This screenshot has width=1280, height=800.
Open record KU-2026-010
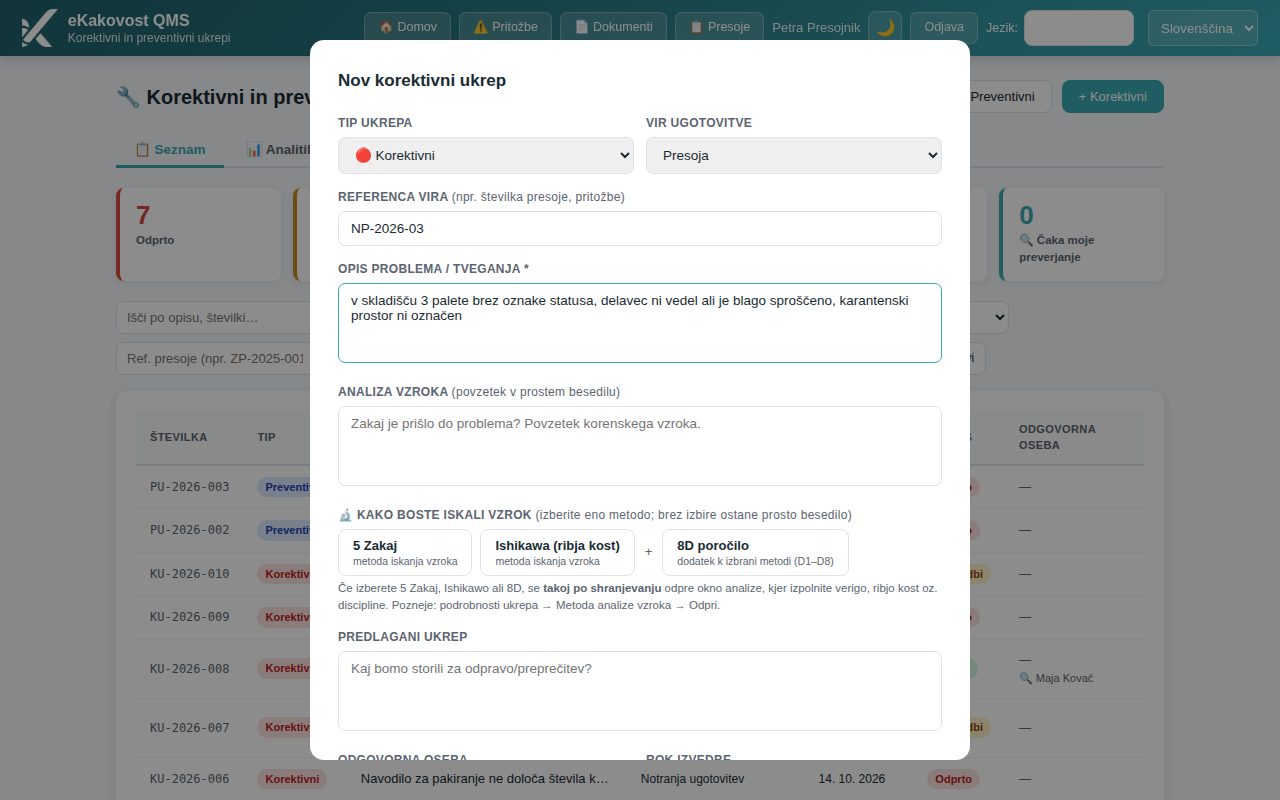(190, 574)
